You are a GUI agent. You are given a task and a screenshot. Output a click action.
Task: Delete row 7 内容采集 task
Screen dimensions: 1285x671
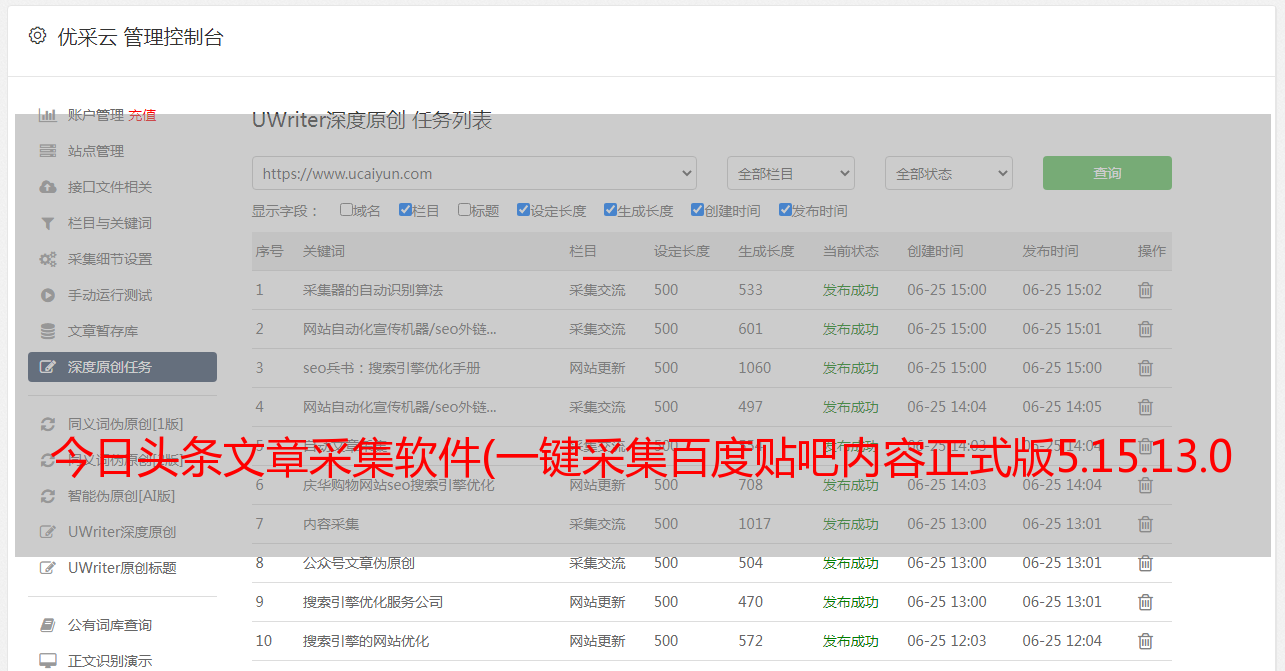click(1146, 524)
